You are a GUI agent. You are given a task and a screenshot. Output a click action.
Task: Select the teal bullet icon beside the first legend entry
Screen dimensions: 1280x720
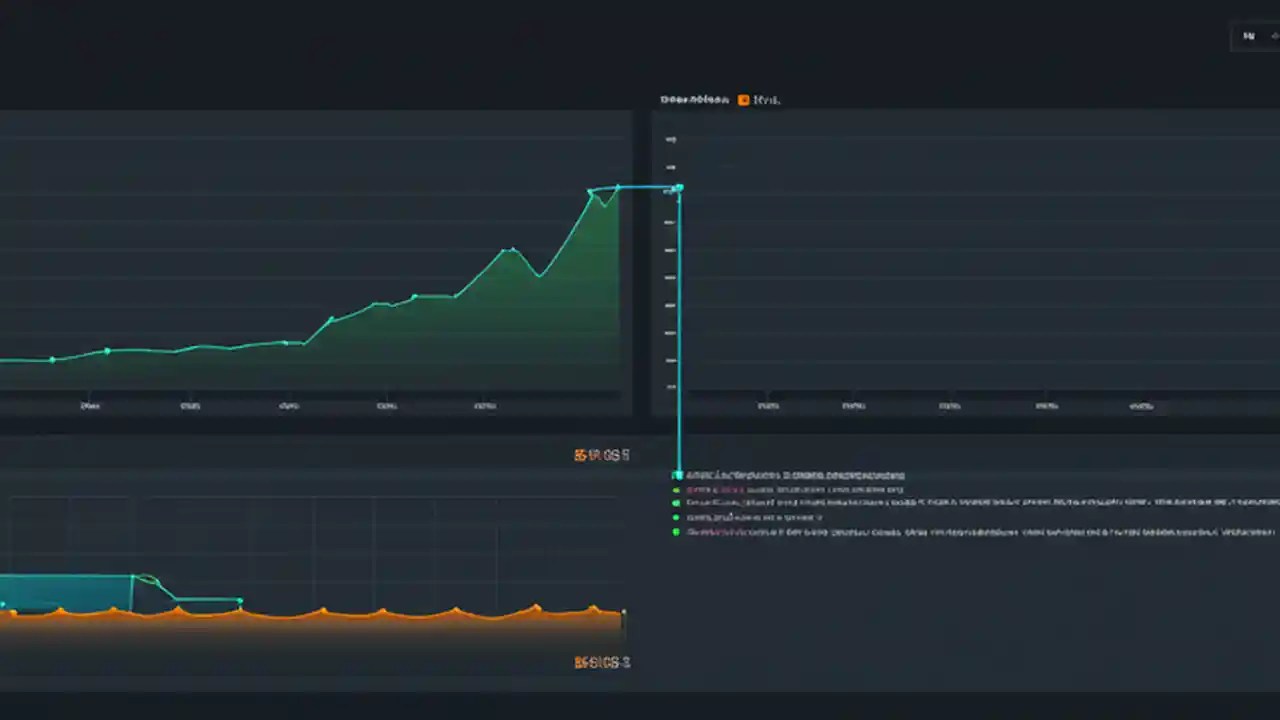(x=678, y=475)
